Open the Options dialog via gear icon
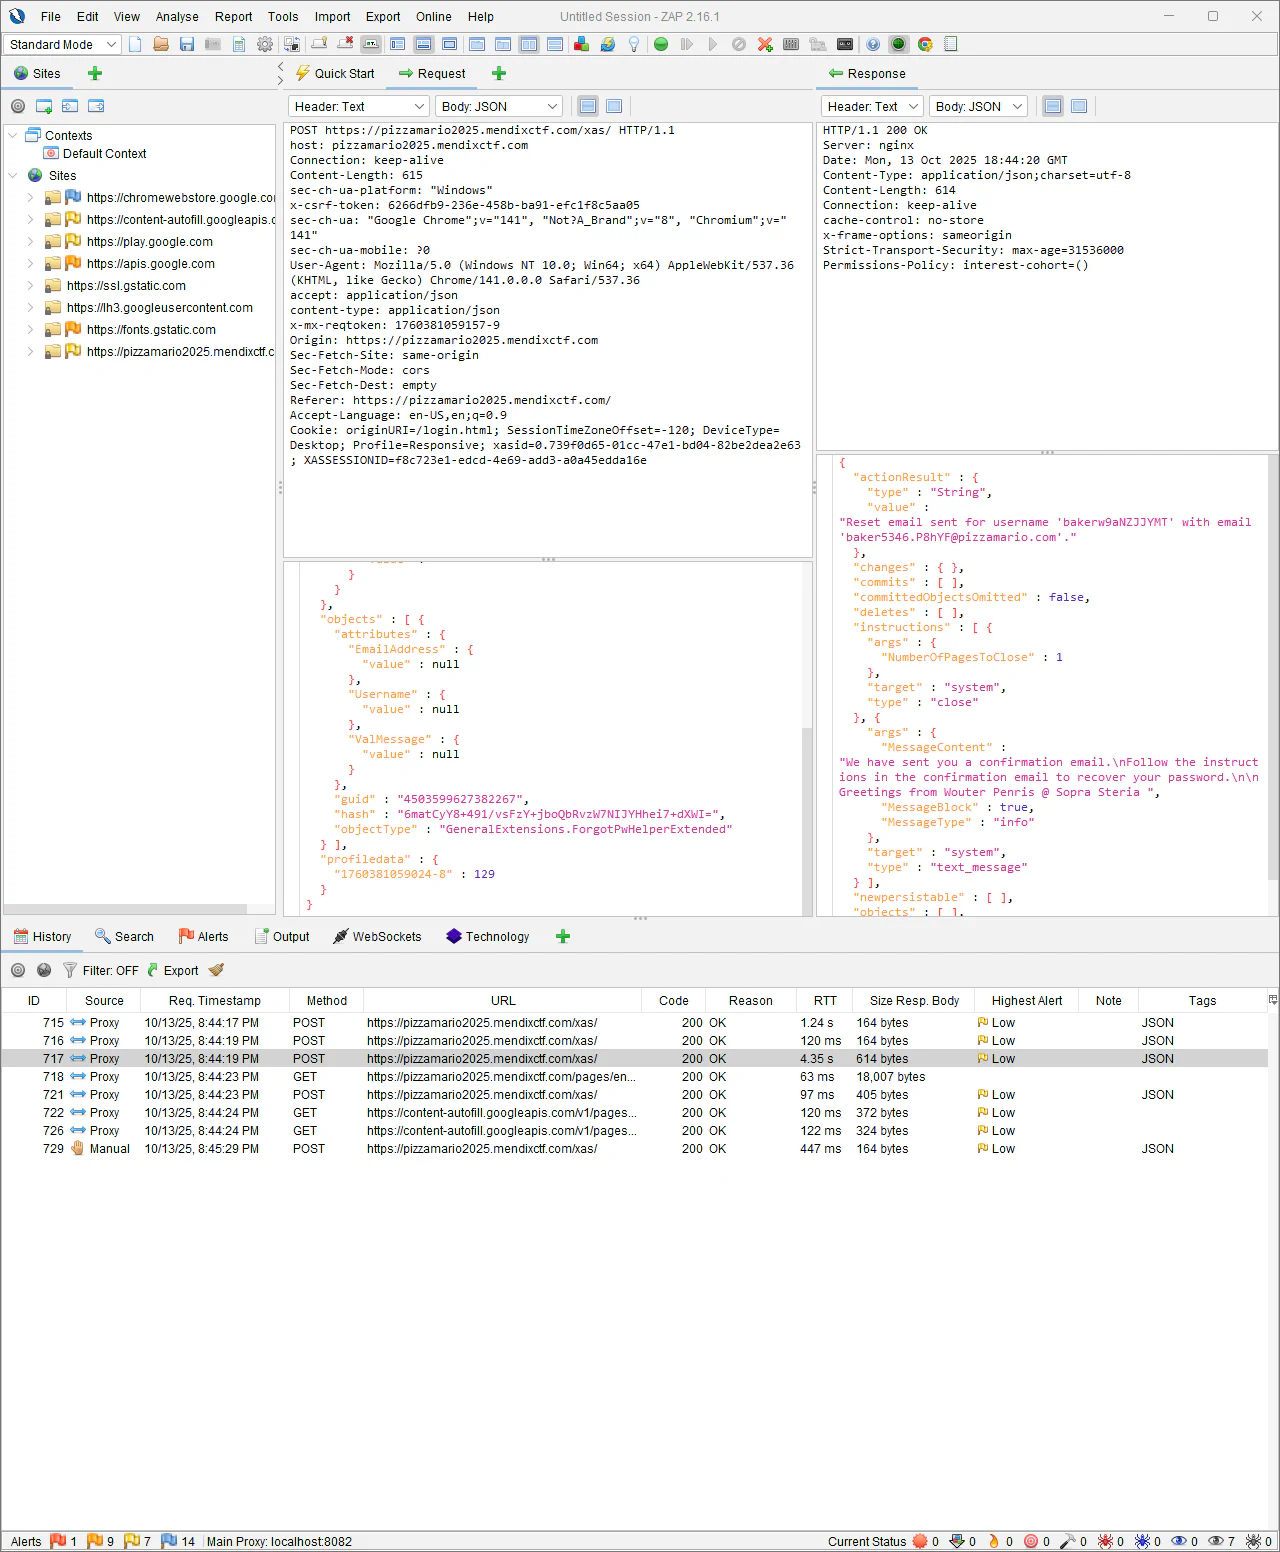 click(264, 44)
